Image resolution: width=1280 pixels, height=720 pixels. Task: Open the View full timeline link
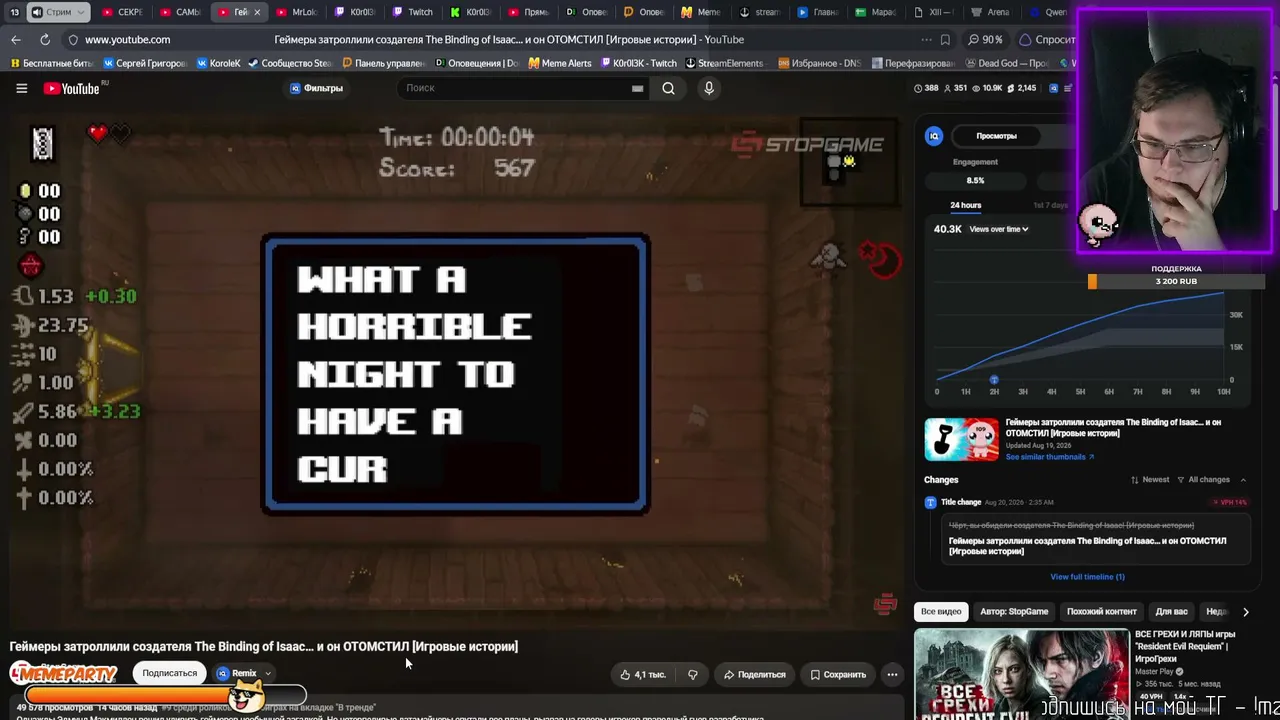click(1087, 576)
